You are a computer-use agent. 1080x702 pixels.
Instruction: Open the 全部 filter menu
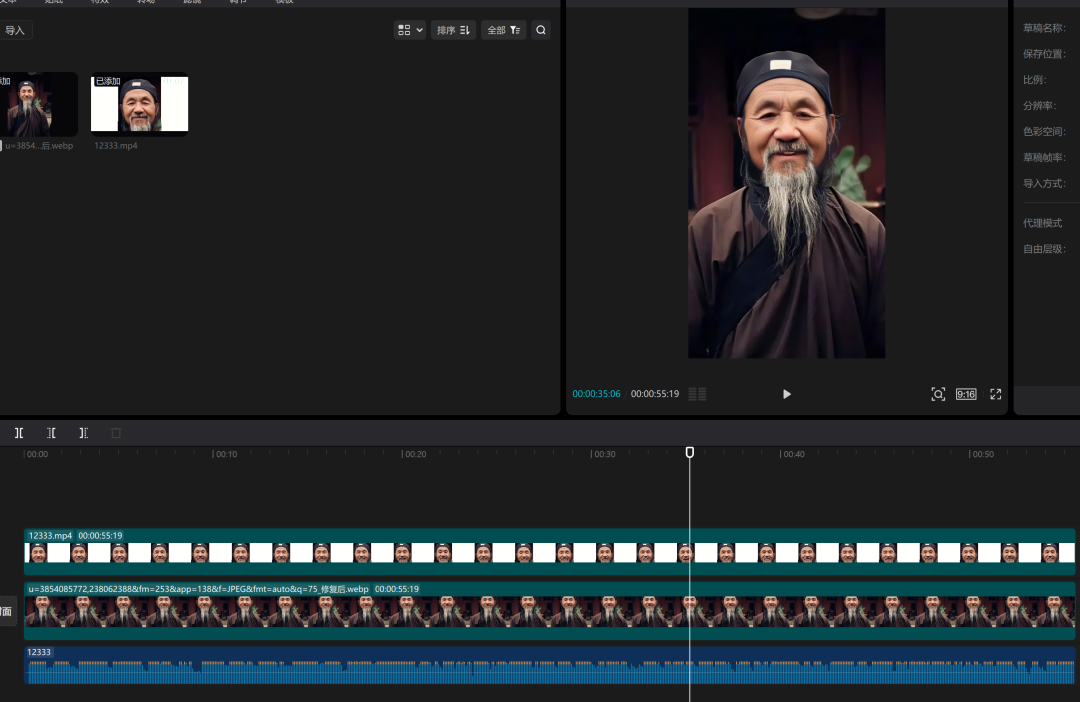tap(503, 30)
